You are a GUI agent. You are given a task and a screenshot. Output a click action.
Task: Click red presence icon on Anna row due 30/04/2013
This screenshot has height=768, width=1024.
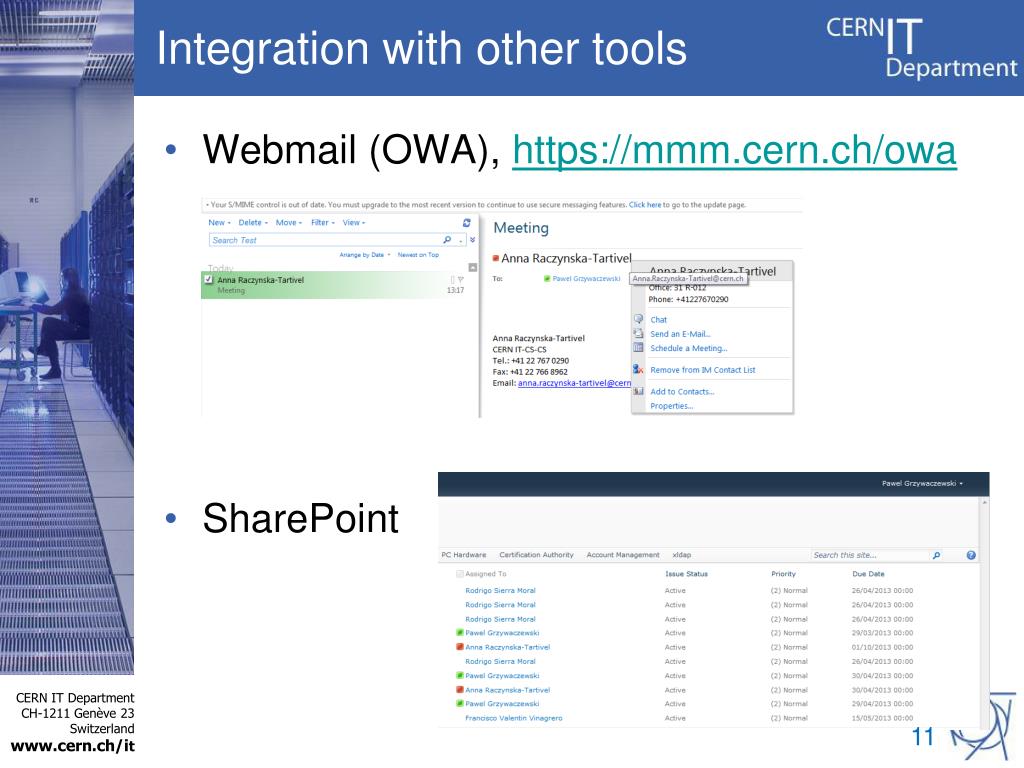tap(460, 690)
